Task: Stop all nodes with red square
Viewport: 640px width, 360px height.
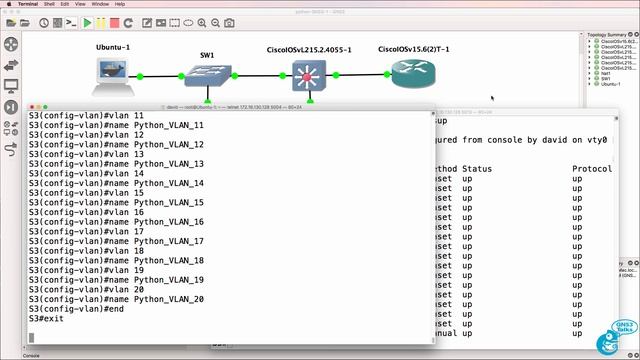Action: tap(115, 23)
